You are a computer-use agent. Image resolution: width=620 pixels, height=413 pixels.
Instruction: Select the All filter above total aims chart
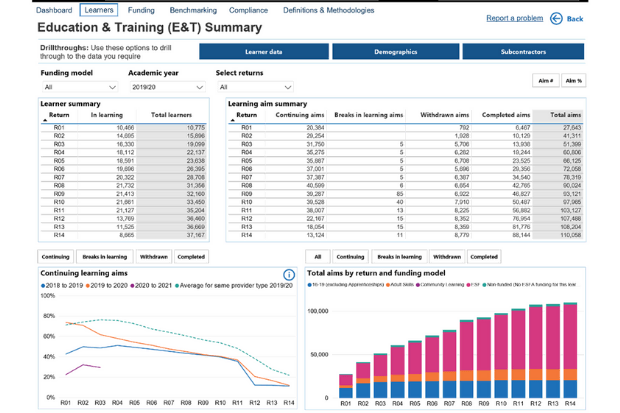point(317,257)
